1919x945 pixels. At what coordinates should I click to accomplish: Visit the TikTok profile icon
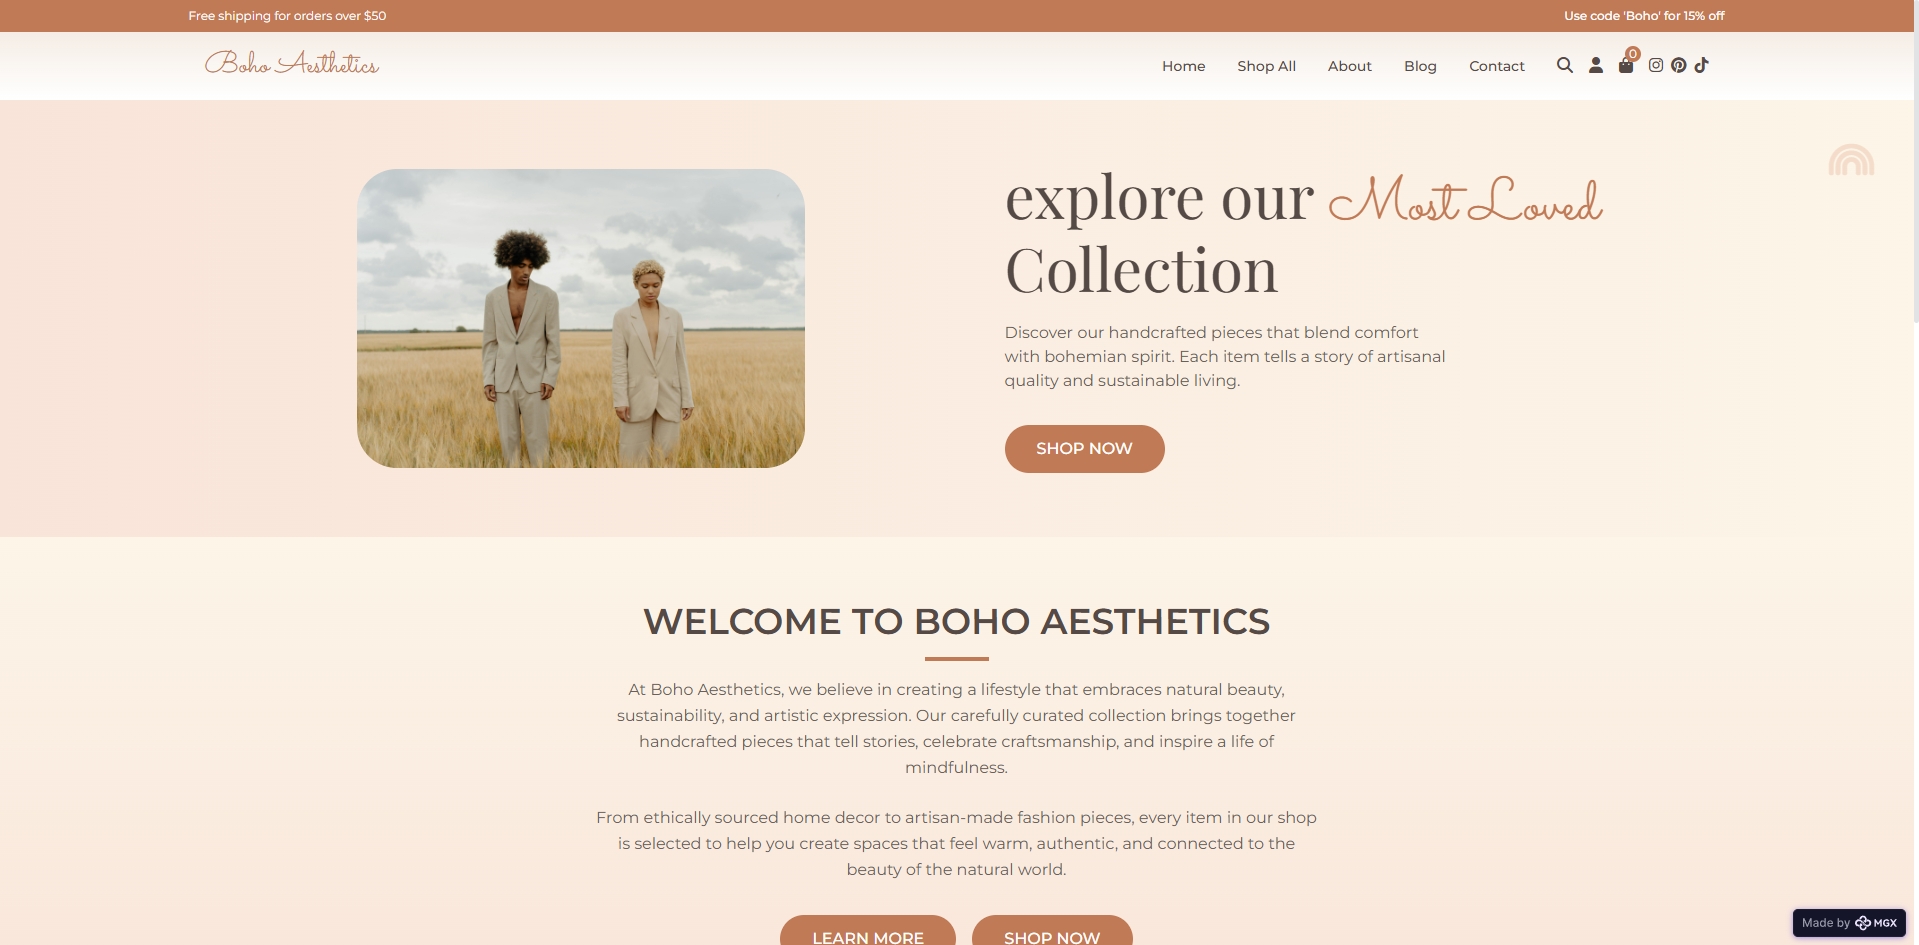pyautogui.click(x=1702, y=65)
